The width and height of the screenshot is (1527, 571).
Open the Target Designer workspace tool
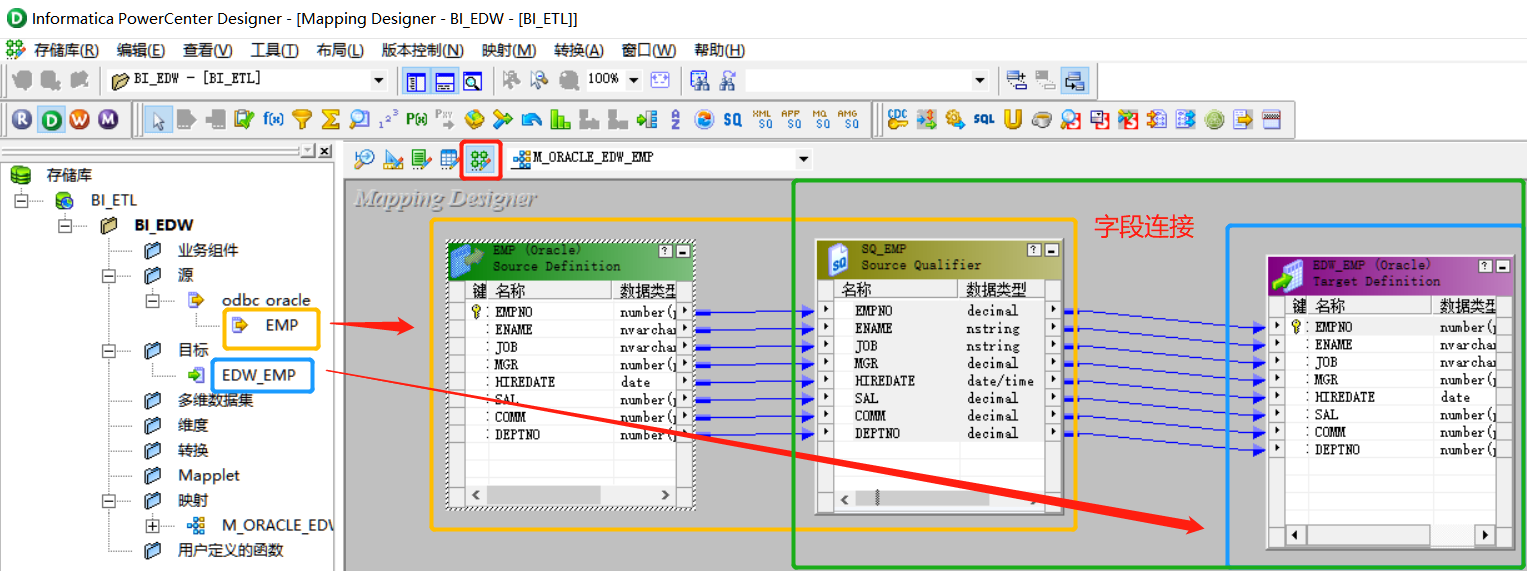(394, 159)
